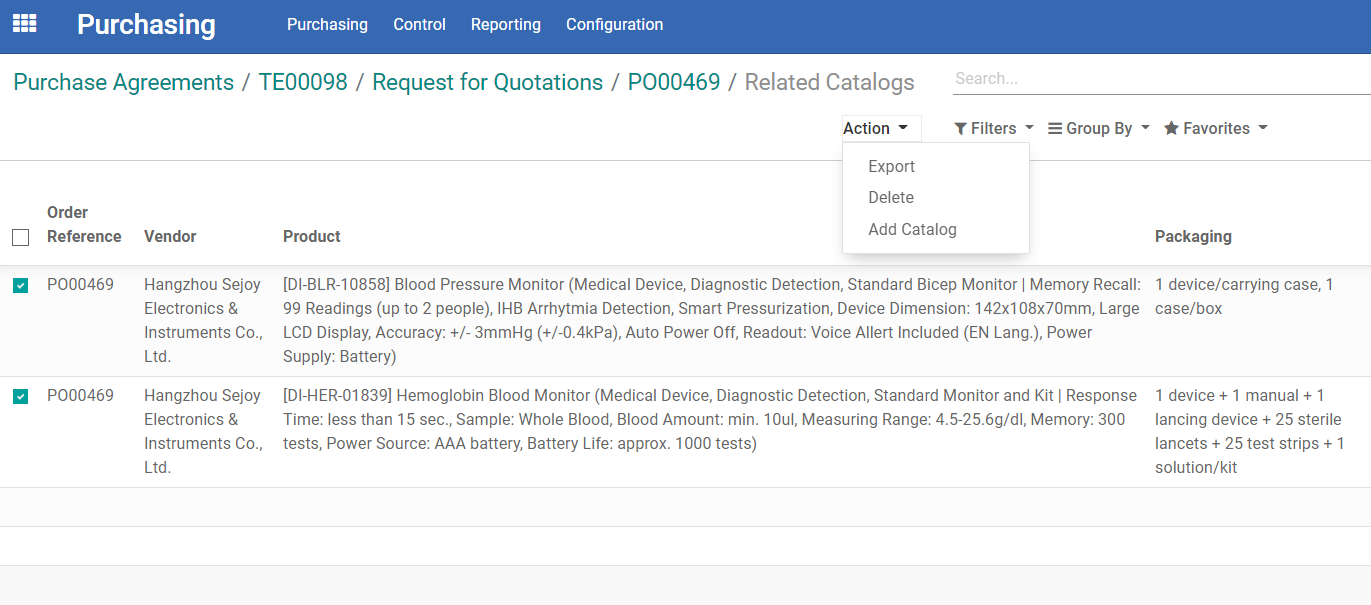This screenshot has height=605, width=1371.
Task: Go to PO00469 breadcrumb
Action: (x=674, y=82)
